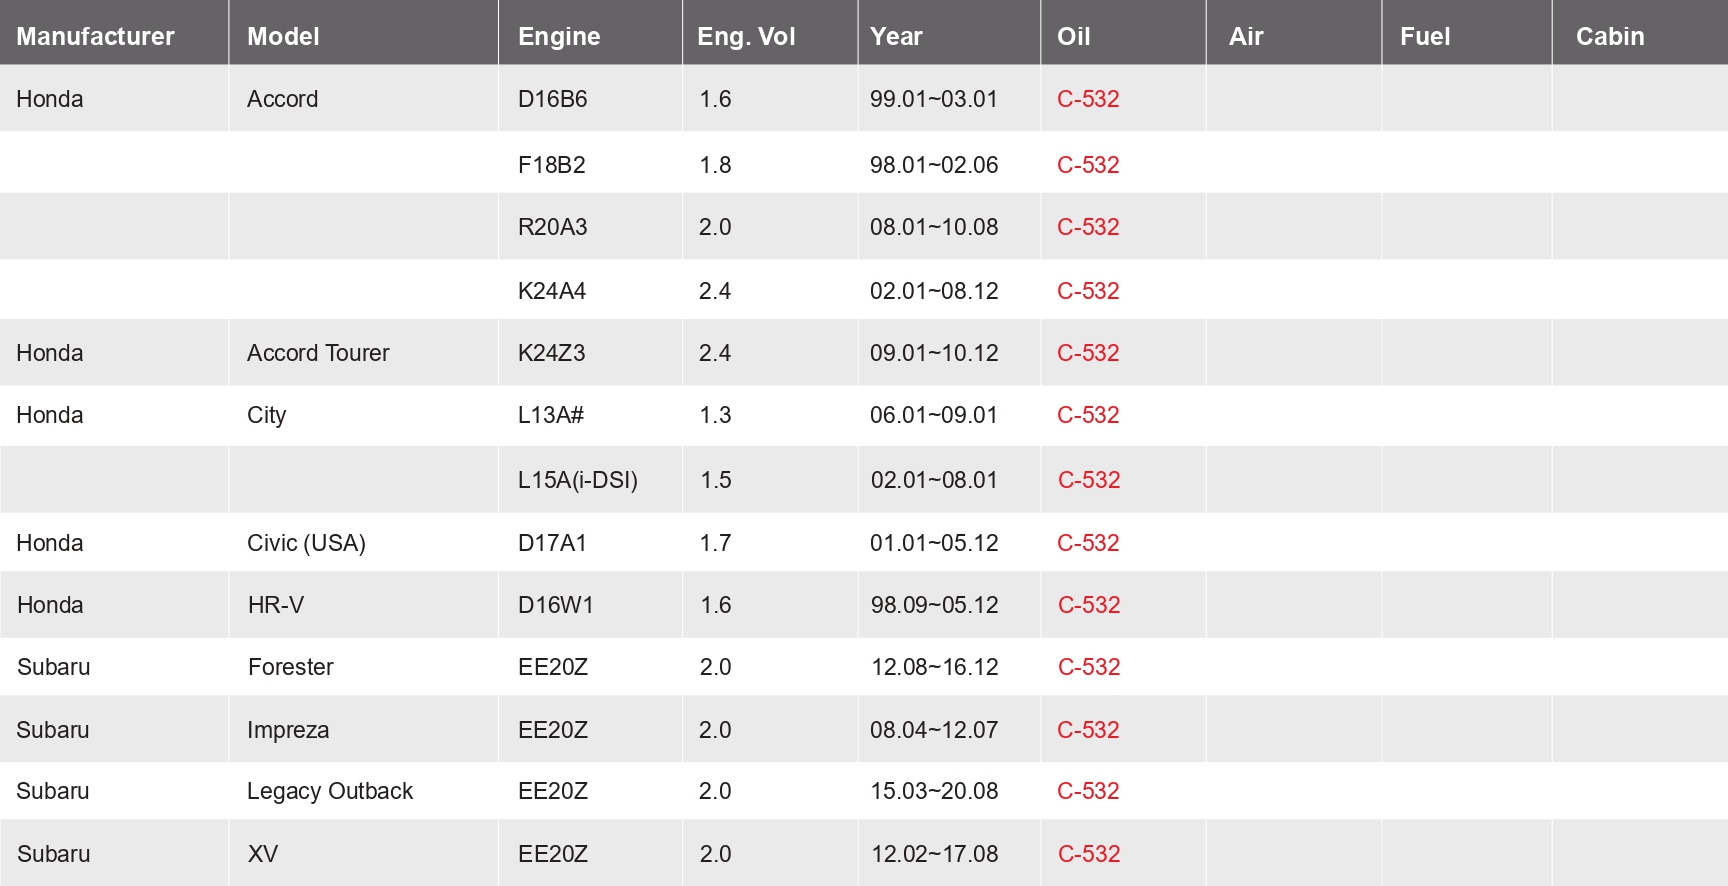This screenshot has height=886, width=1728.
Task: Open the C-532 link for Honda HR-V
Action: (x=1089, y=605)
